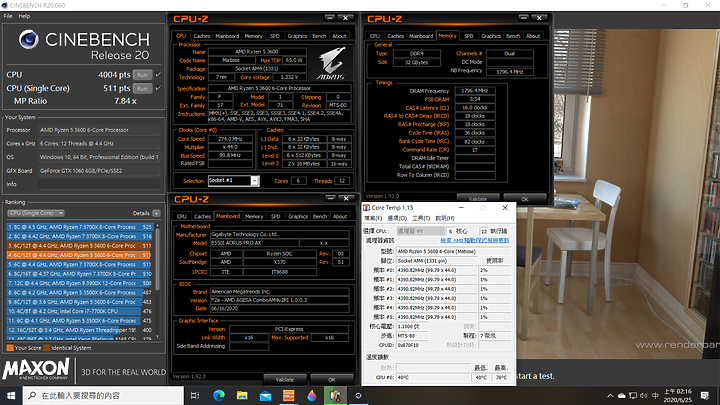Click the Details arrow icon in Ranking
This screenshot has width=720, height=405.
point(157,214)
